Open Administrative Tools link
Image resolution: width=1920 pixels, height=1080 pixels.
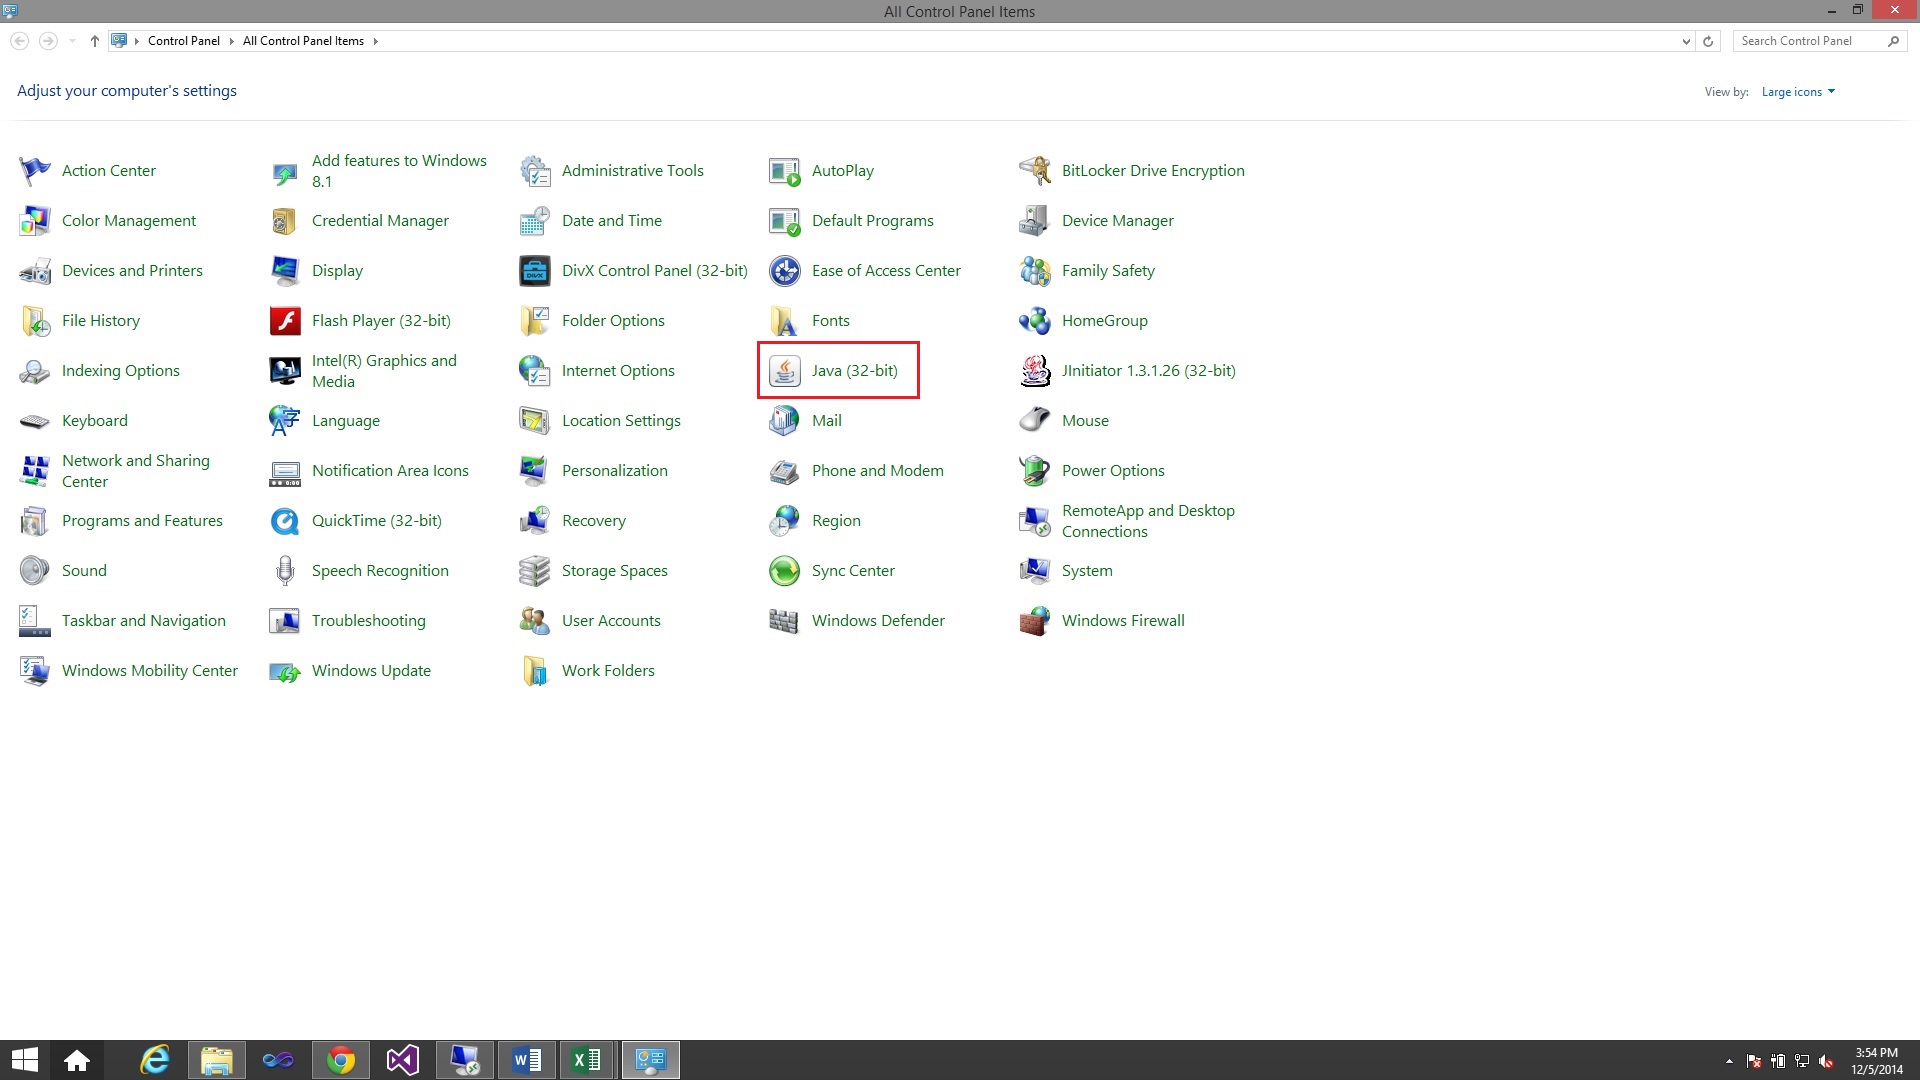[632, 171]
